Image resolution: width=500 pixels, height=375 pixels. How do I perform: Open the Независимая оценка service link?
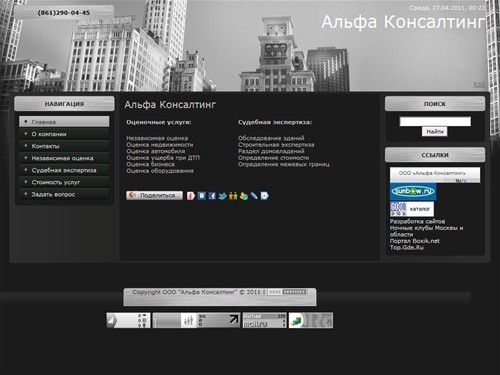[x=157, y=138]
